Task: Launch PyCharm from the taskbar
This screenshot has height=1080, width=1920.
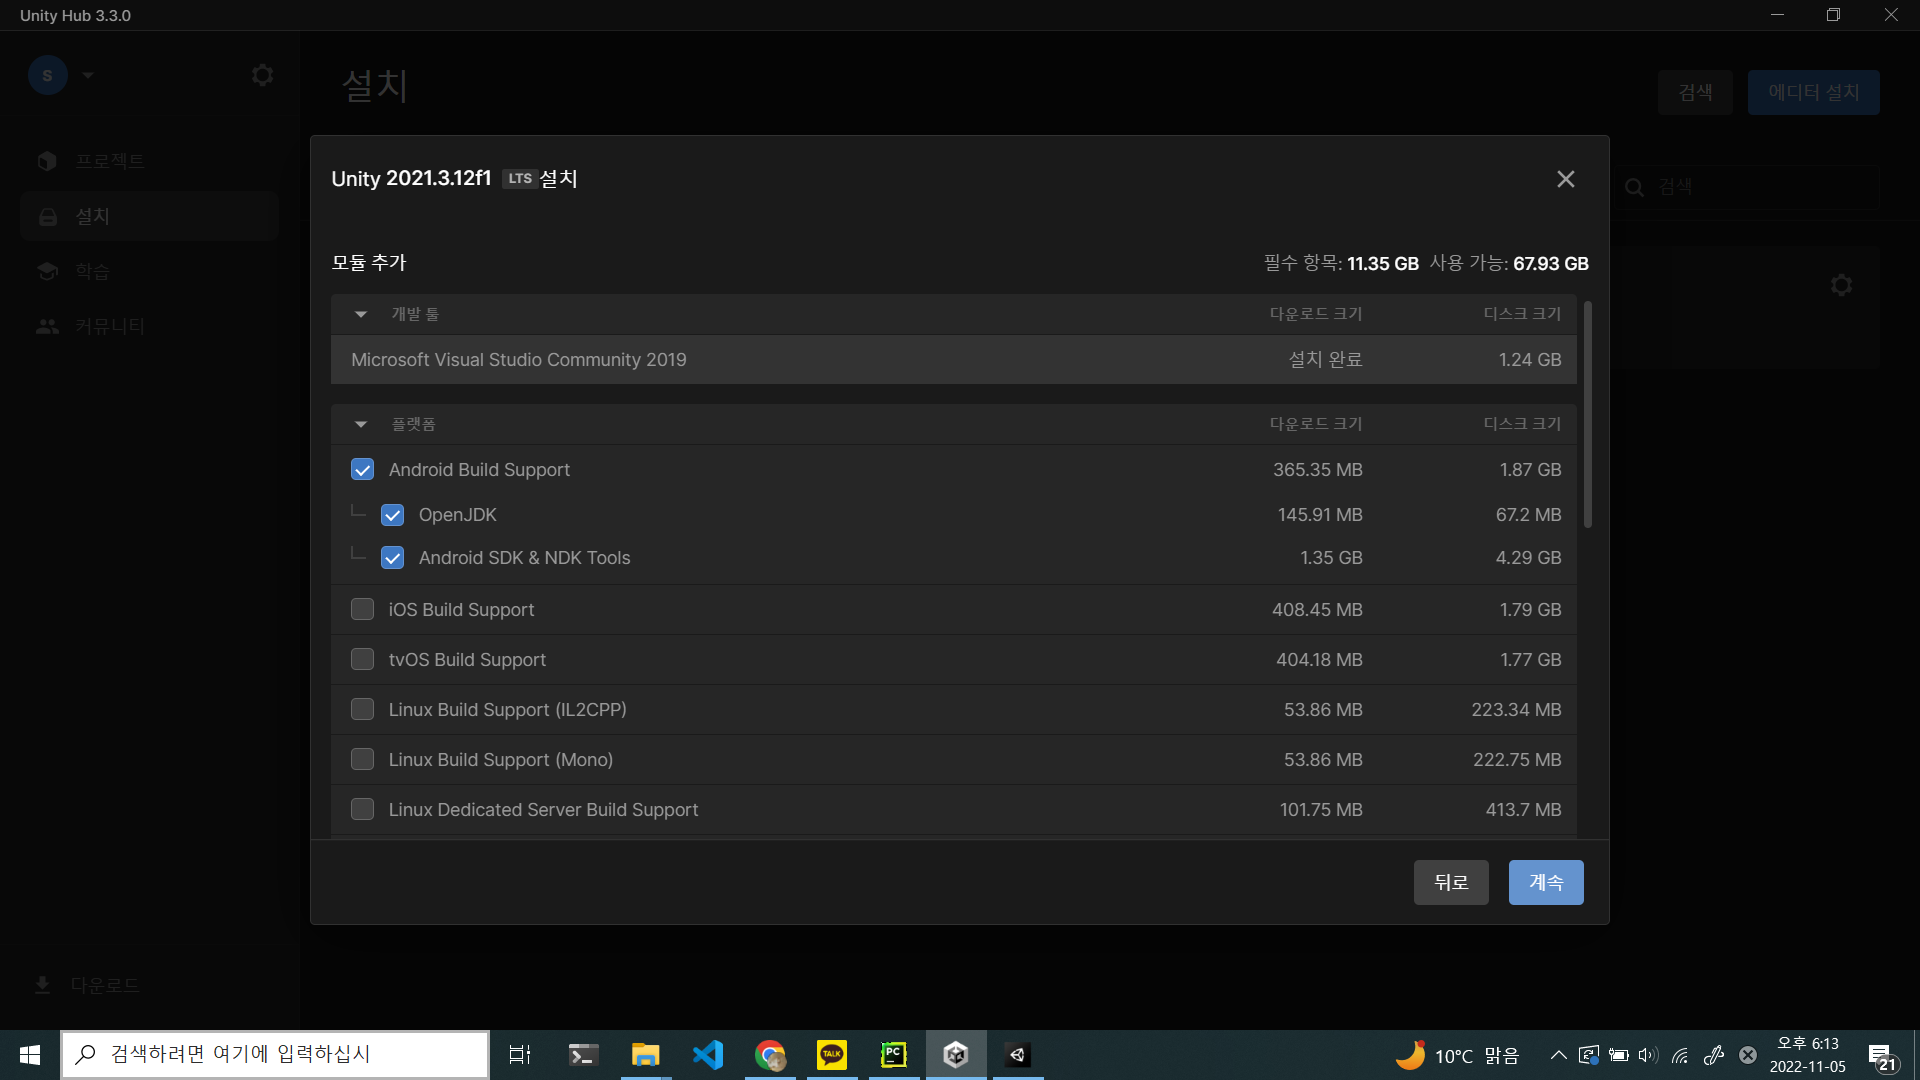Action: click(893, 1054)
